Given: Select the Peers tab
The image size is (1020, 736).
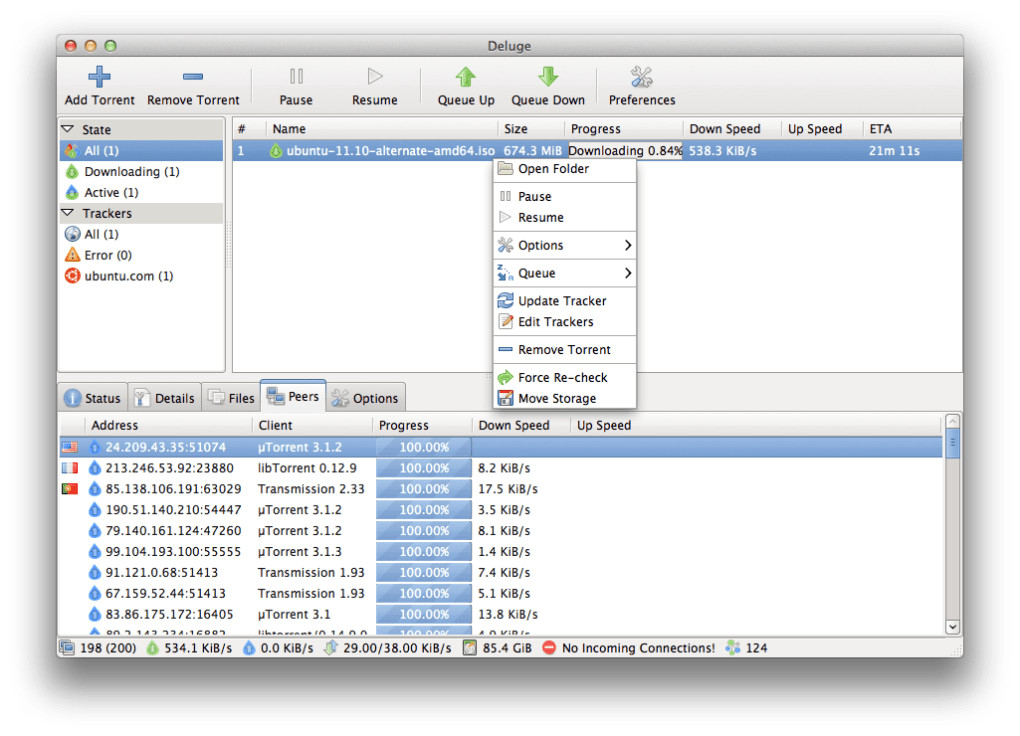Looking at the screenshot, I should 293,396.
